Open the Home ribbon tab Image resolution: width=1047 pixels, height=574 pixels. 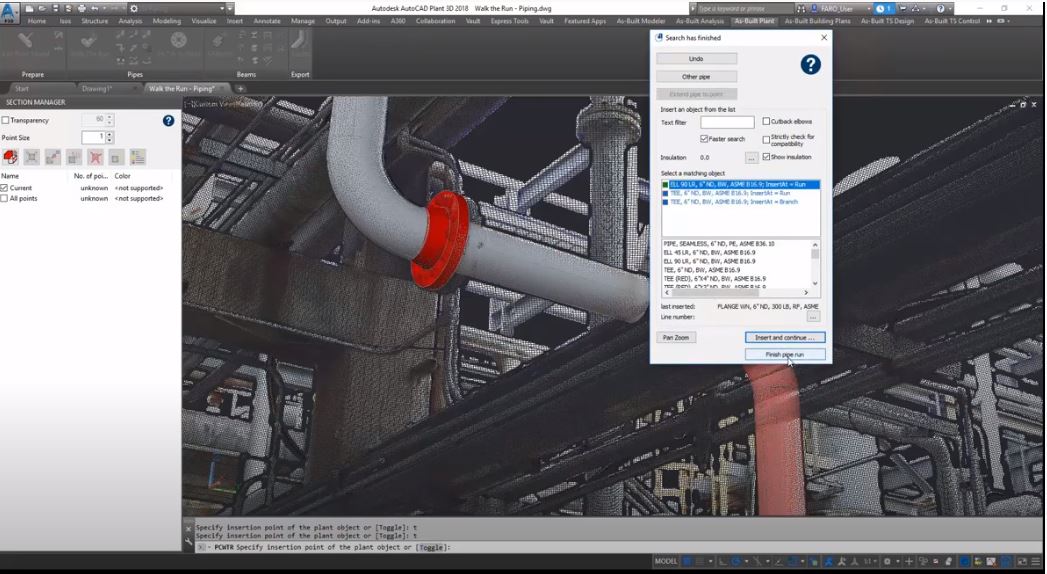(37, 21)
